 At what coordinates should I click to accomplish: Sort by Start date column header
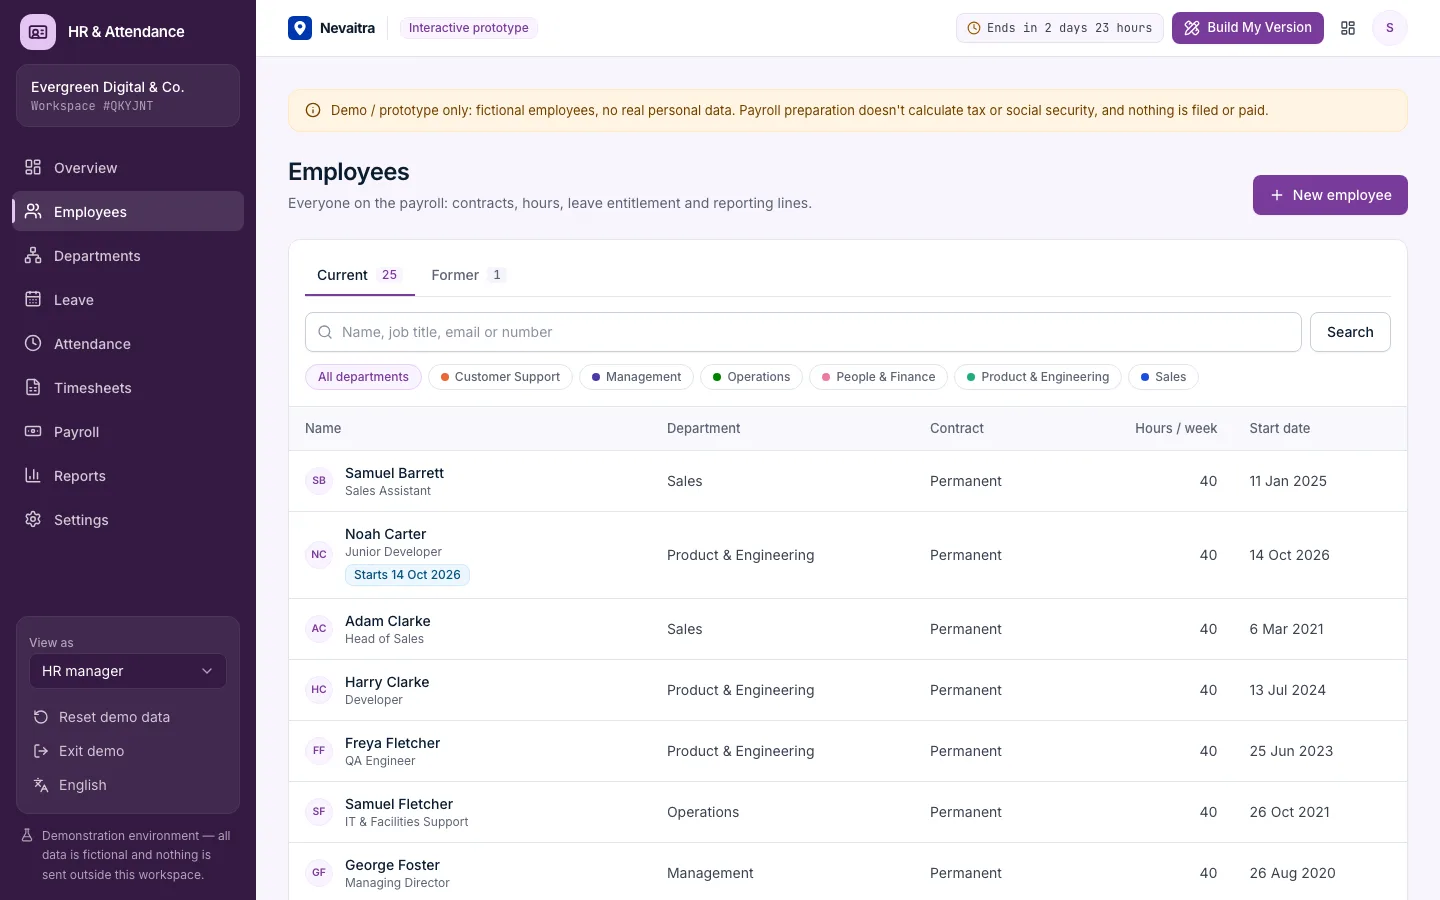pos(1279,428)
